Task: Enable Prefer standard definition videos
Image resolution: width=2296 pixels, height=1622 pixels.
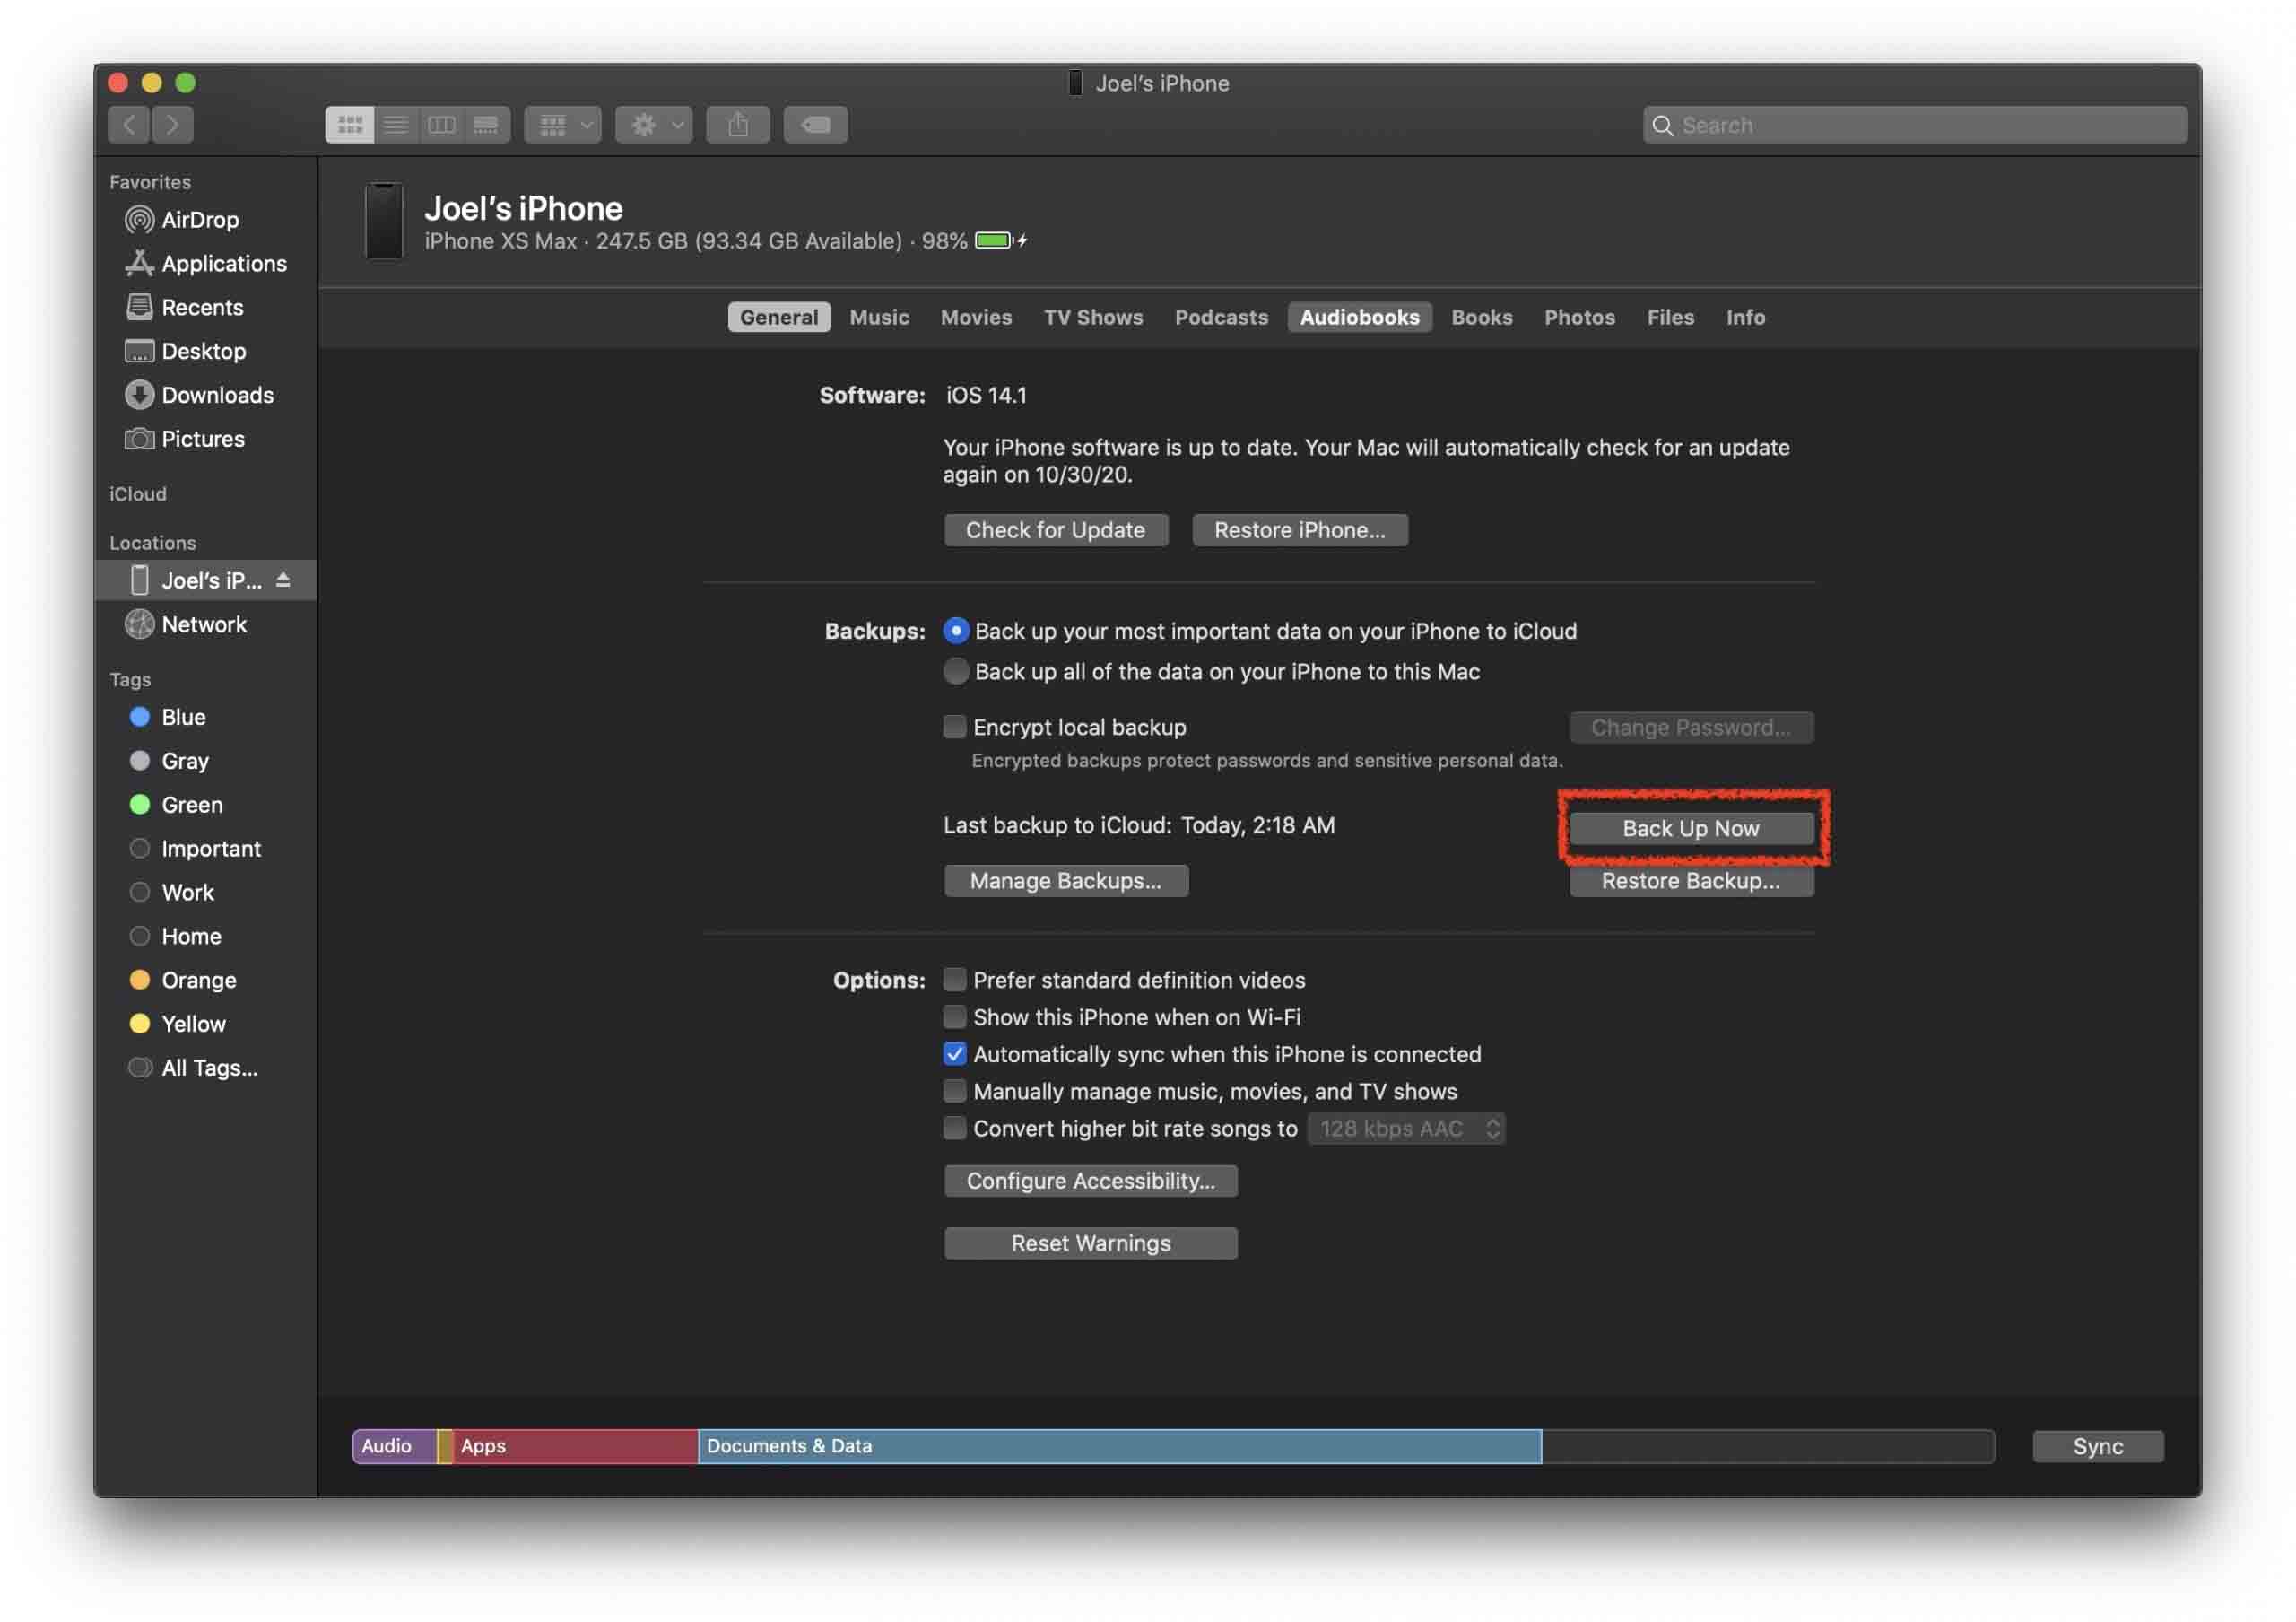Action: [x=955, y=979]
